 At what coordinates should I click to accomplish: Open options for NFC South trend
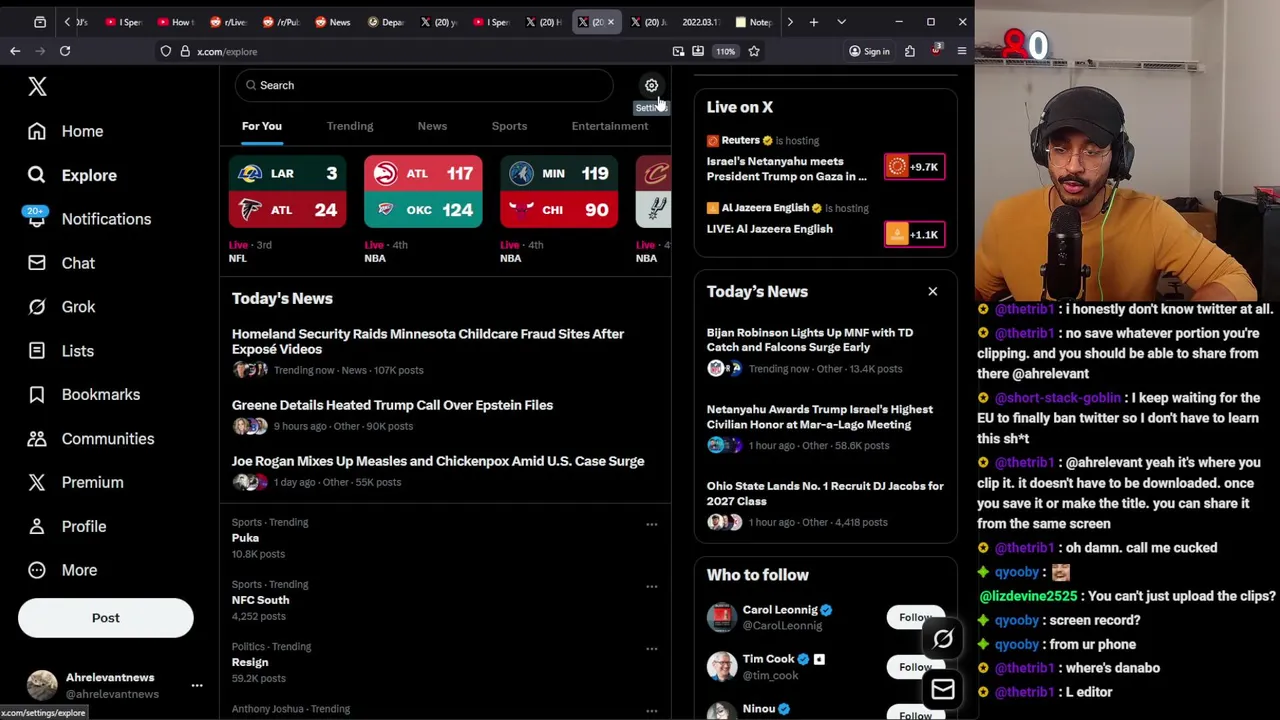coord(651,586)
